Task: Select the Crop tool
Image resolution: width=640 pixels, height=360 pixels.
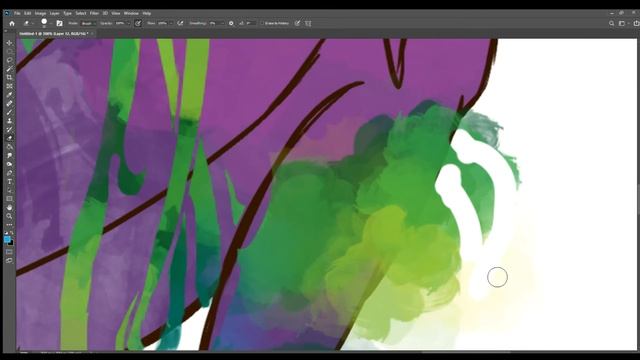Action: (x=9, y=77)
